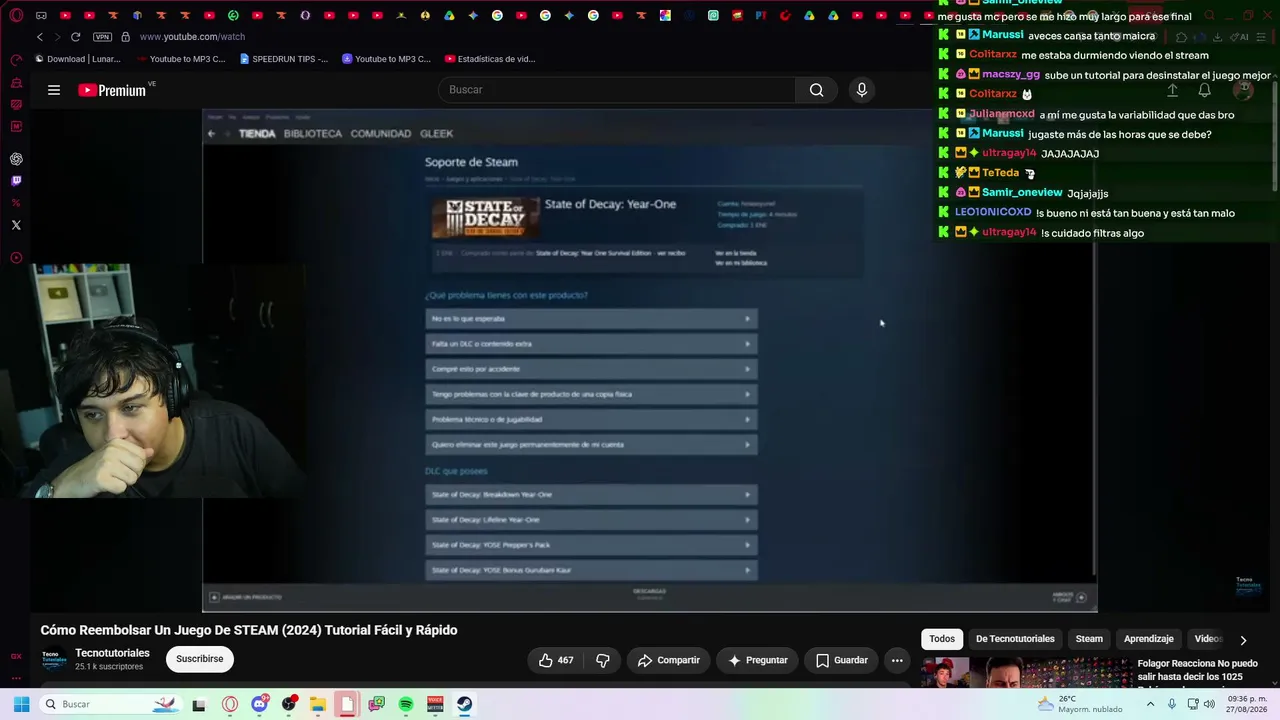Viewport: 1280px width, 720px height.
Task: Select the 'Steam' filter chip
Action: coord(1089,639)
